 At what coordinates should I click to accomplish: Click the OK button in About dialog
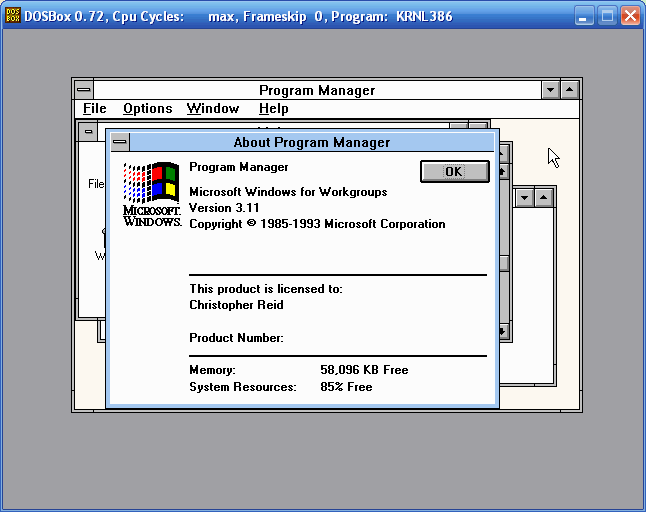[454, 171]
